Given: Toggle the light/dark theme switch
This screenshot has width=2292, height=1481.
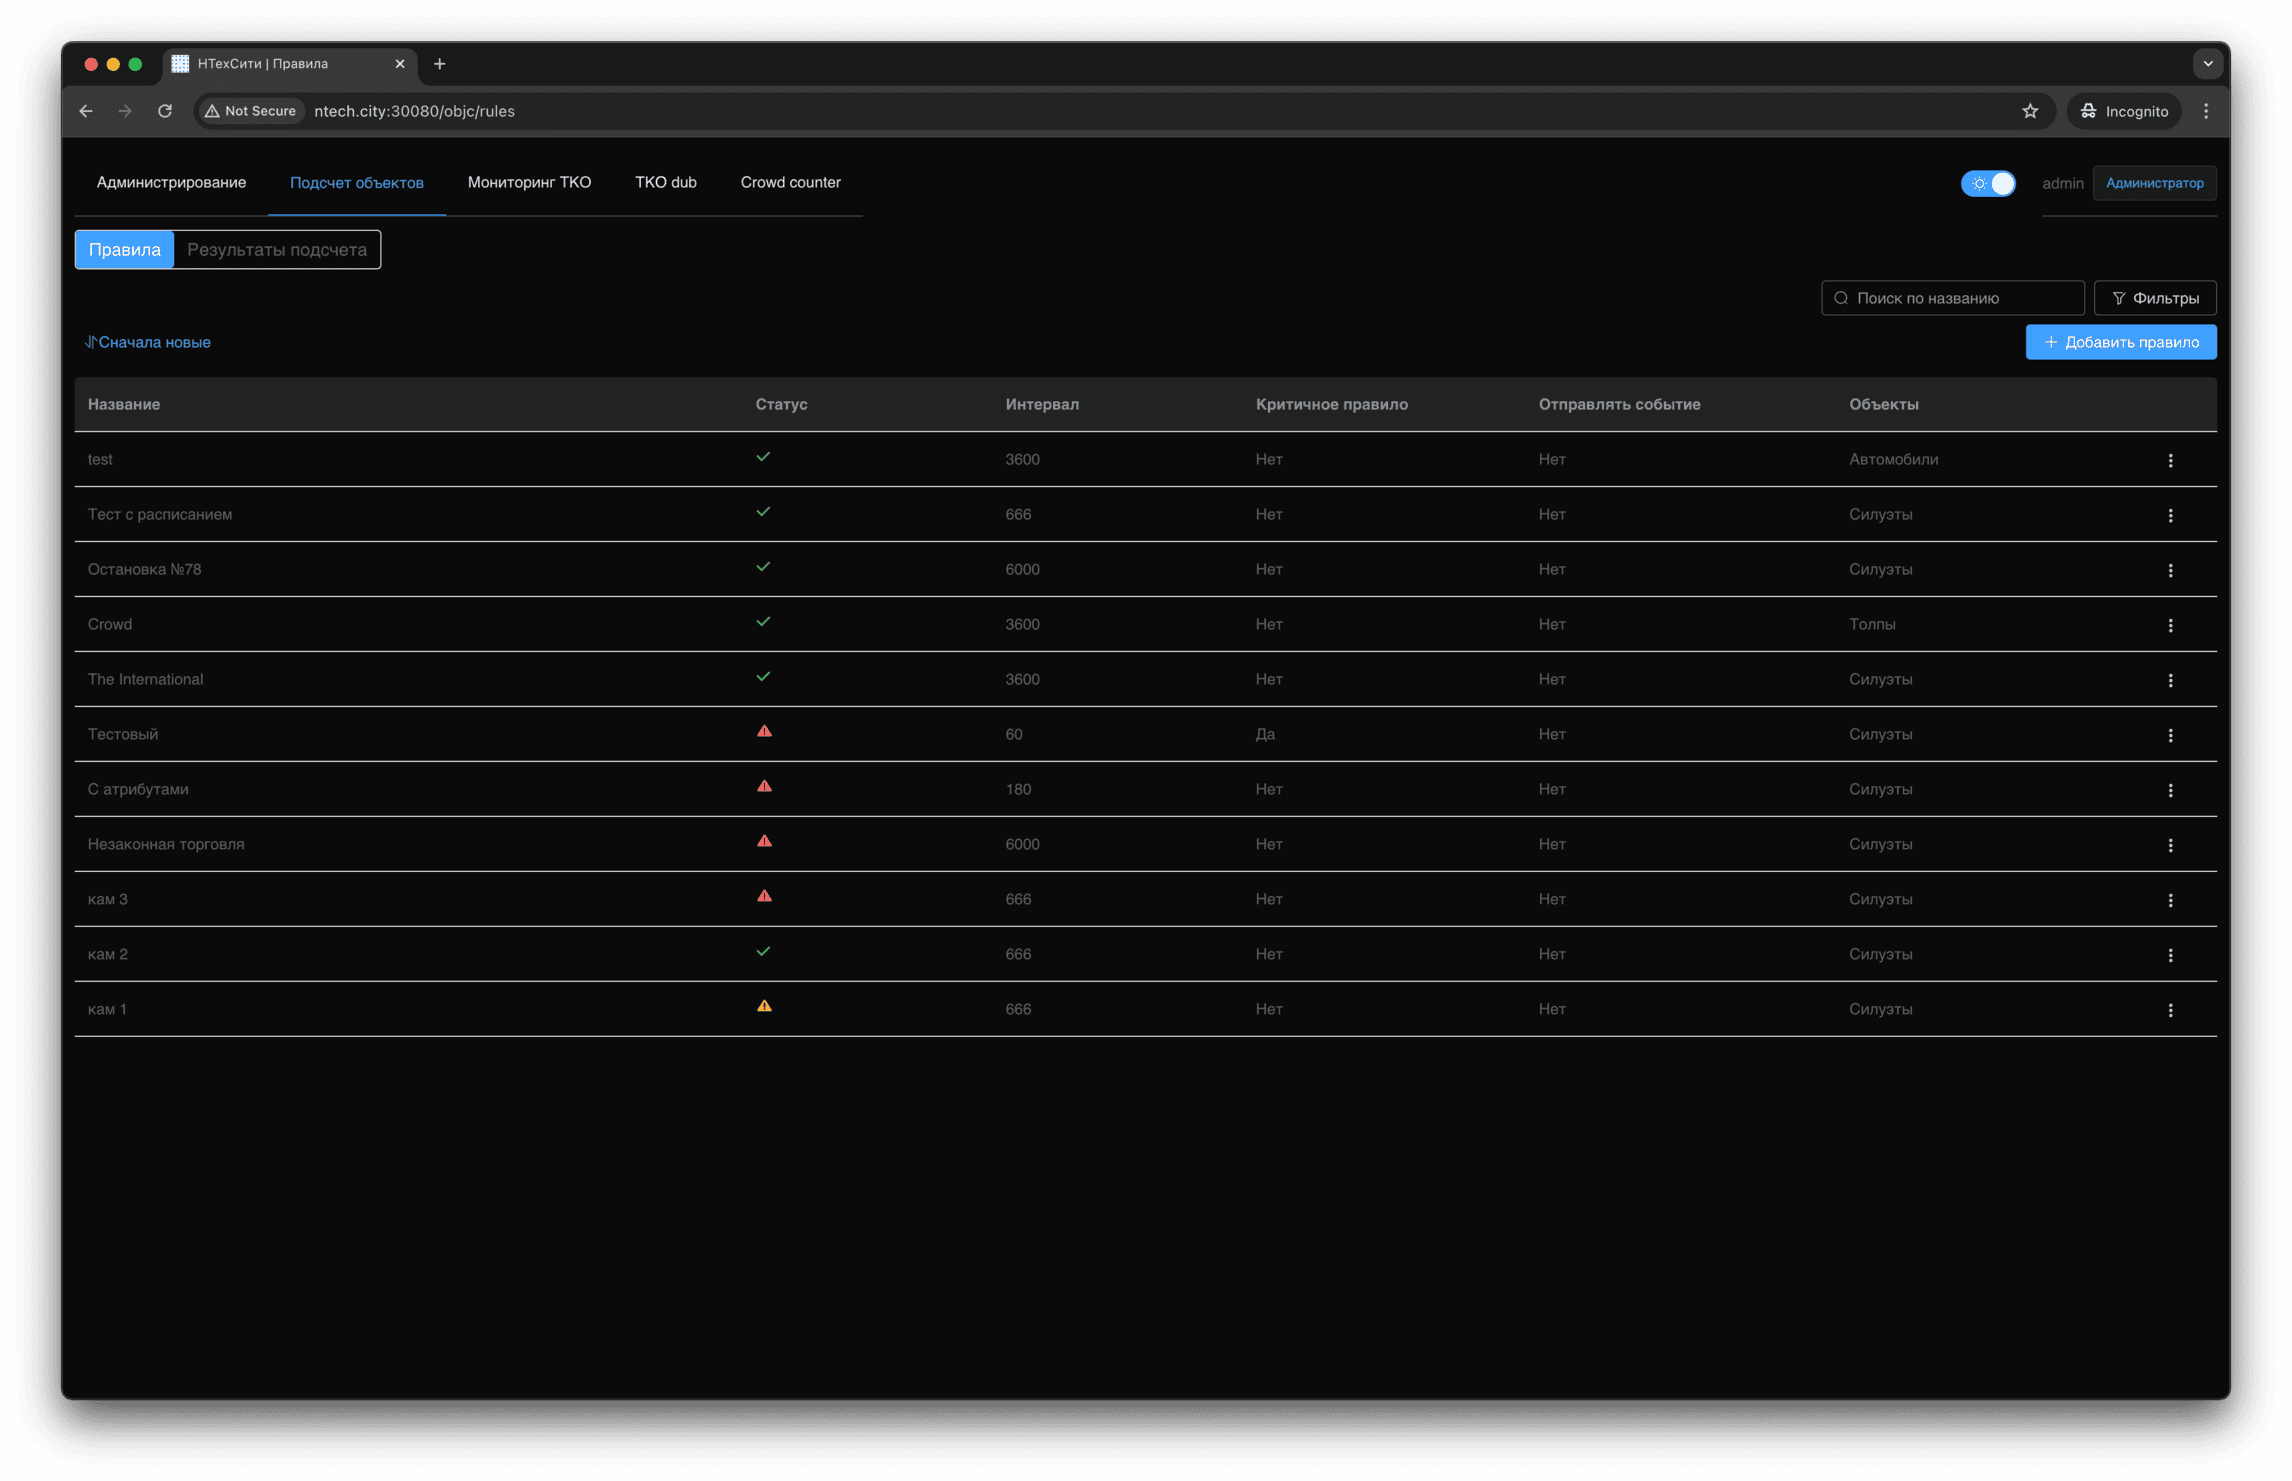Looking at the screenshot, I should tap(1988, 183).
